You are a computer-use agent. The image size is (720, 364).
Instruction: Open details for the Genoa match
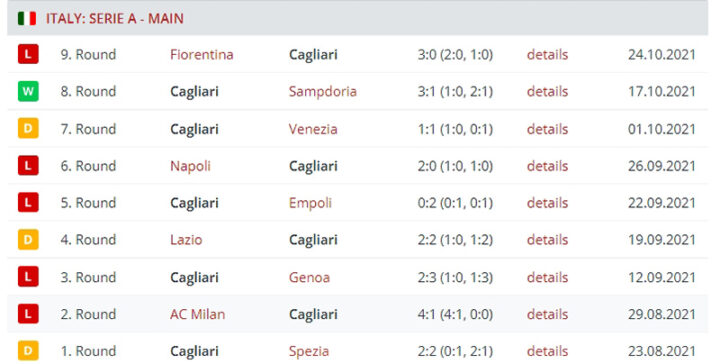(x=547, y=277)
